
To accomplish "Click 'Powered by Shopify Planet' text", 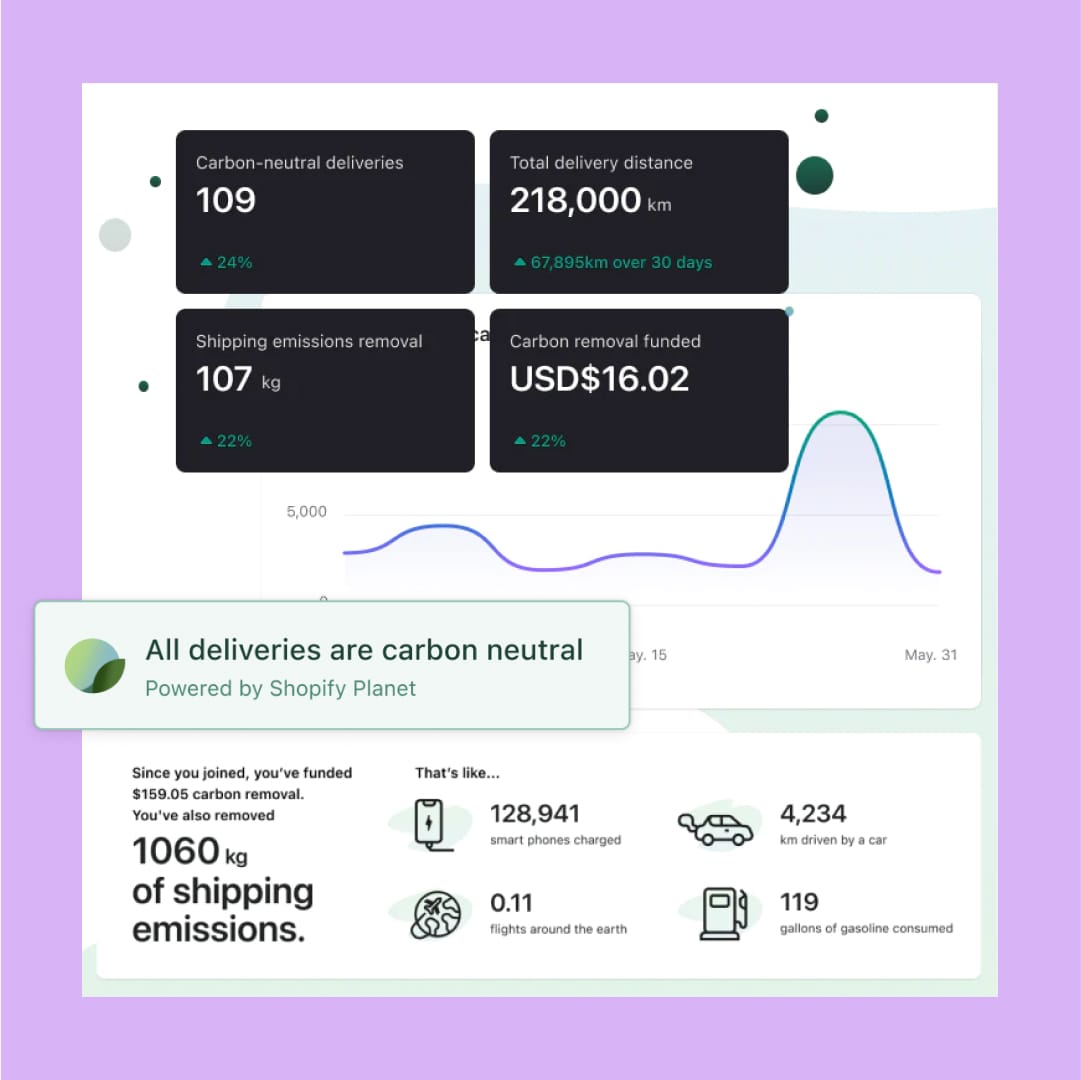I will tap(280, 689).
